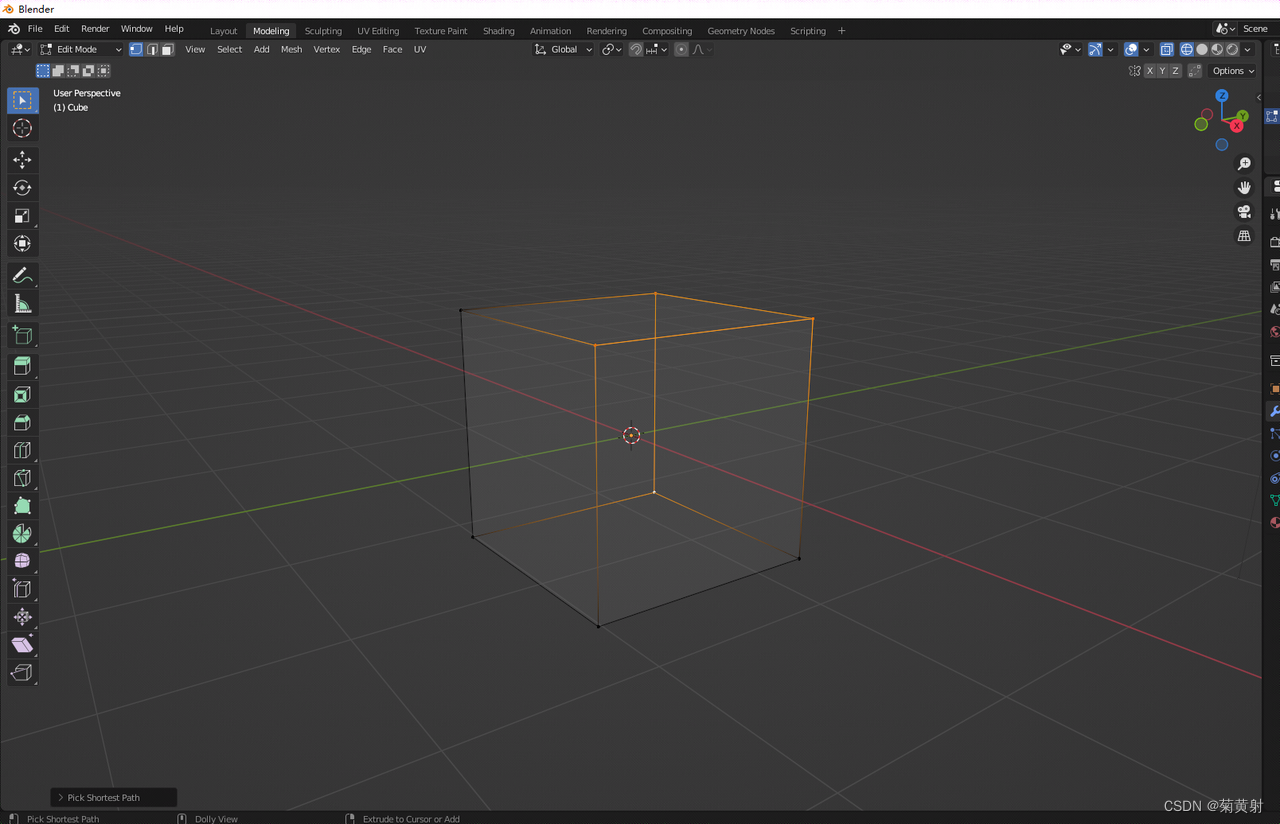The width and height of the screenshot is (1280, 824).
Task: Toggle viewport overlays visibility
Action: [x=1131, y=49]
